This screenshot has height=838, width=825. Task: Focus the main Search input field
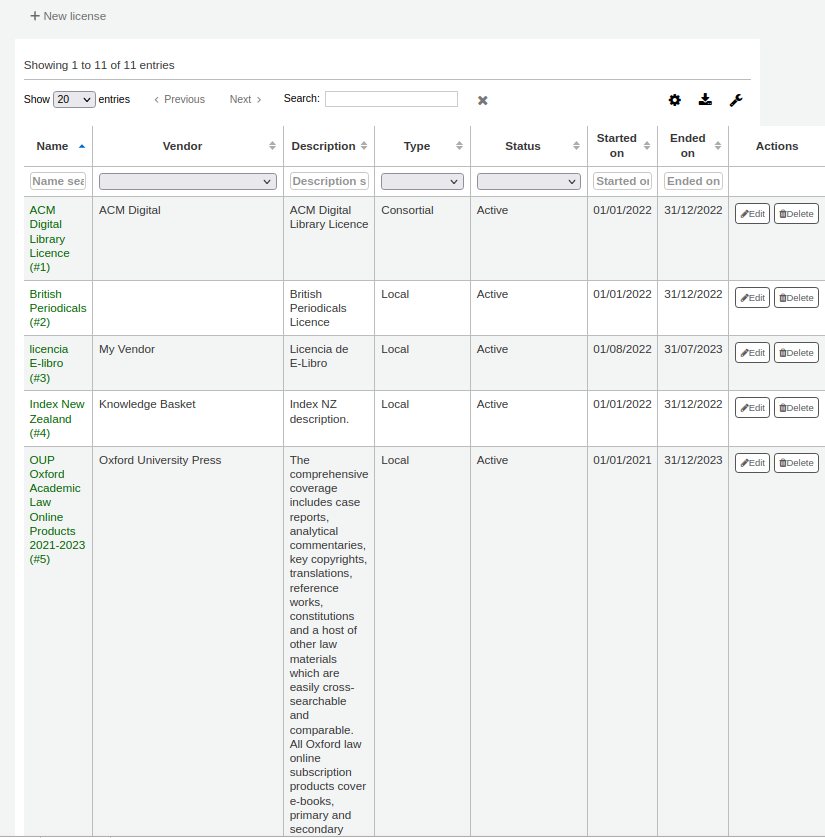[x=391, y=99]
